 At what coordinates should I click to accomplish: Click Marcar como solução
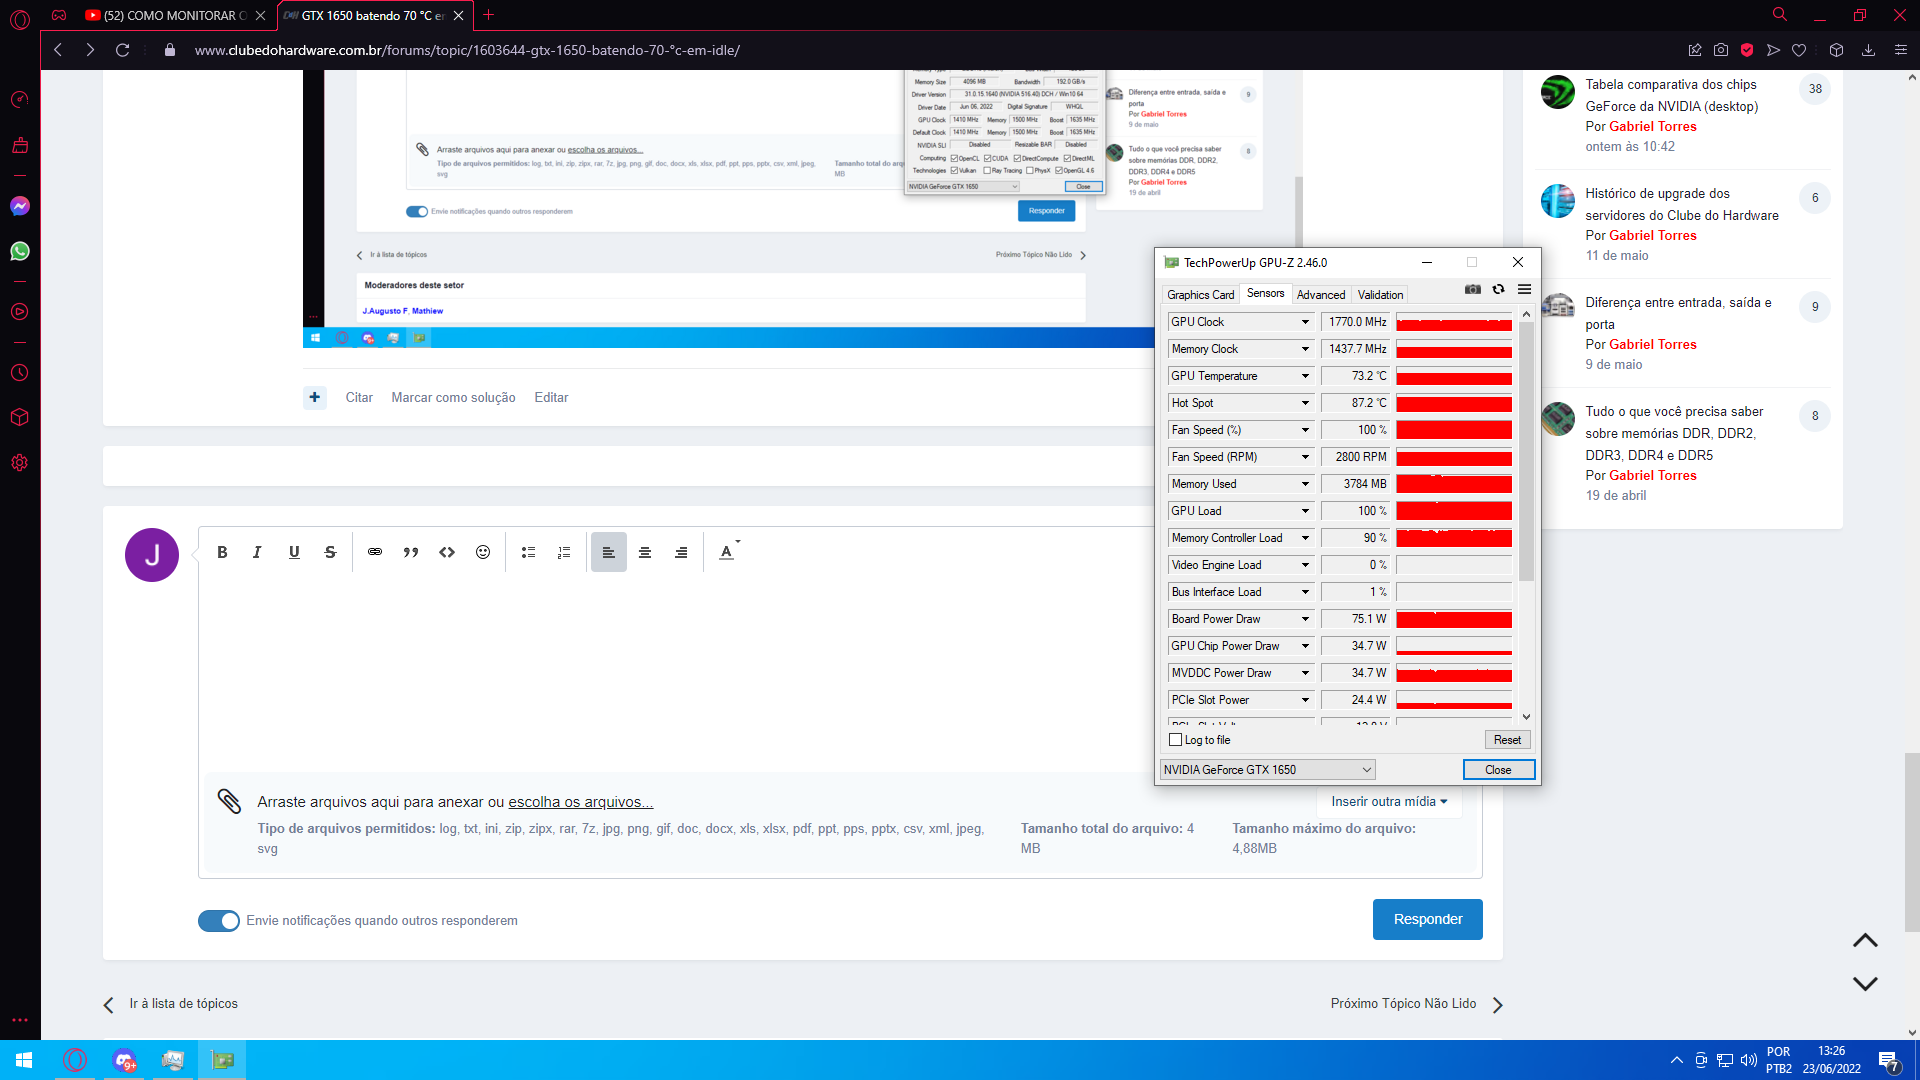click(453, 398)
